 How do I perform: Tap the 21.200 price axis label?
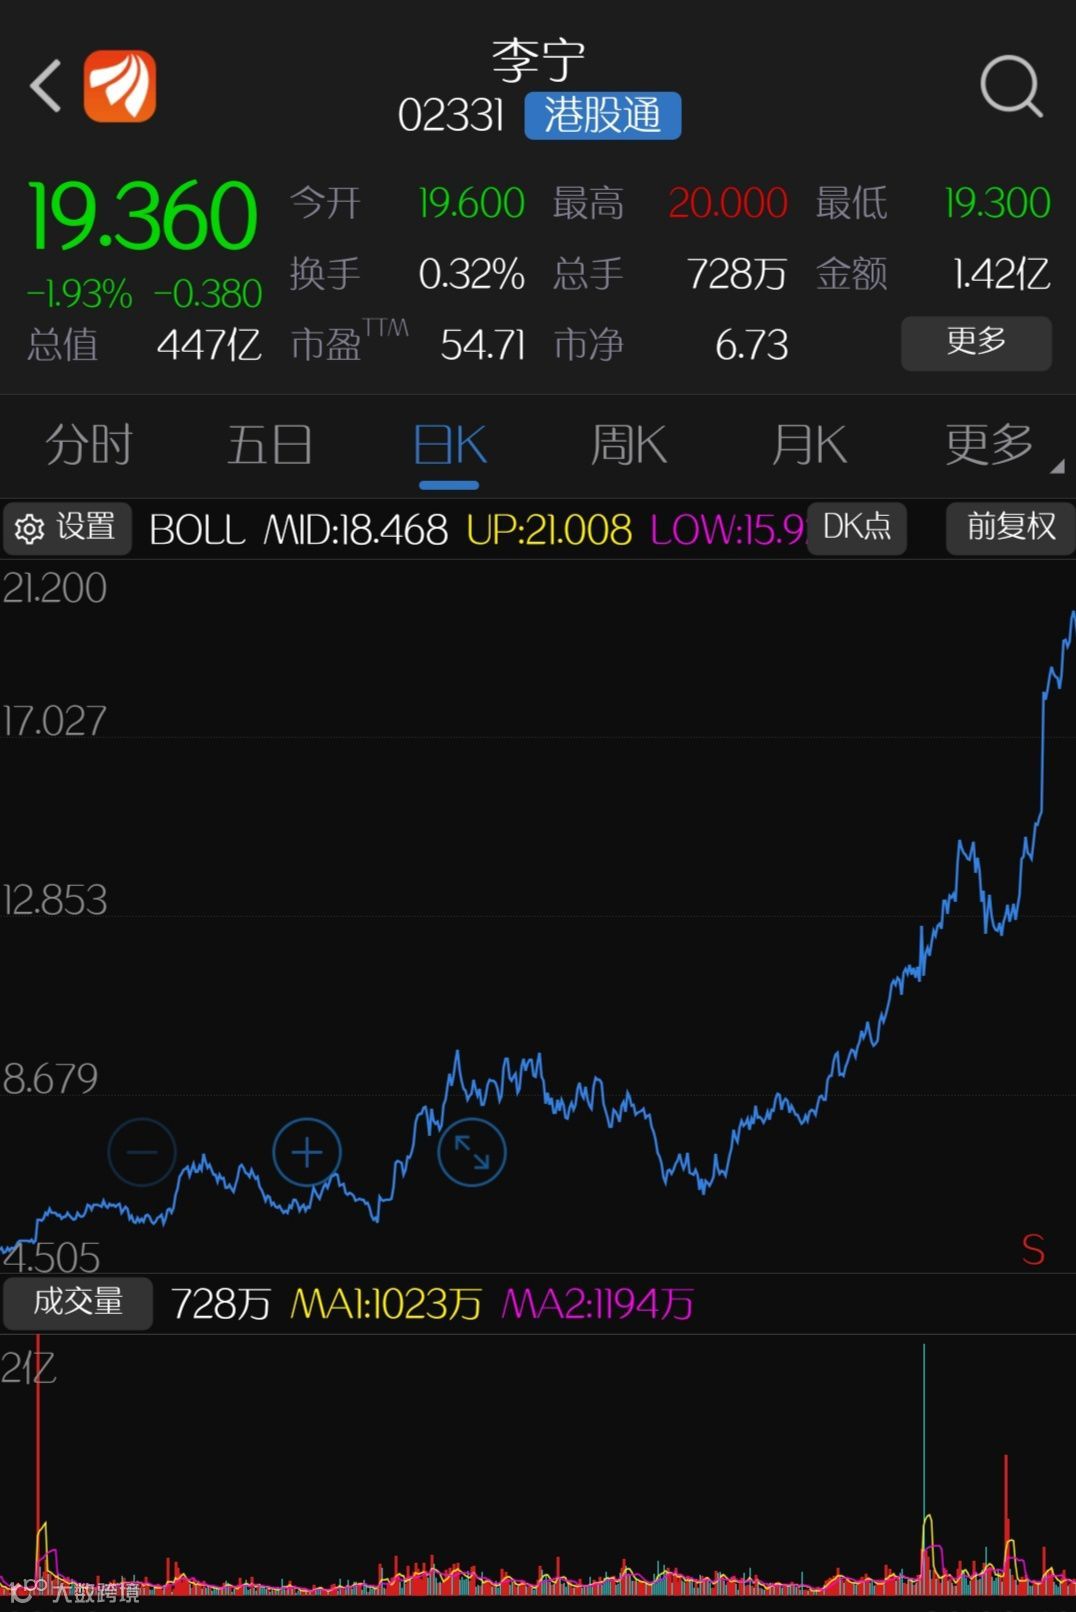tap(54, 588)
